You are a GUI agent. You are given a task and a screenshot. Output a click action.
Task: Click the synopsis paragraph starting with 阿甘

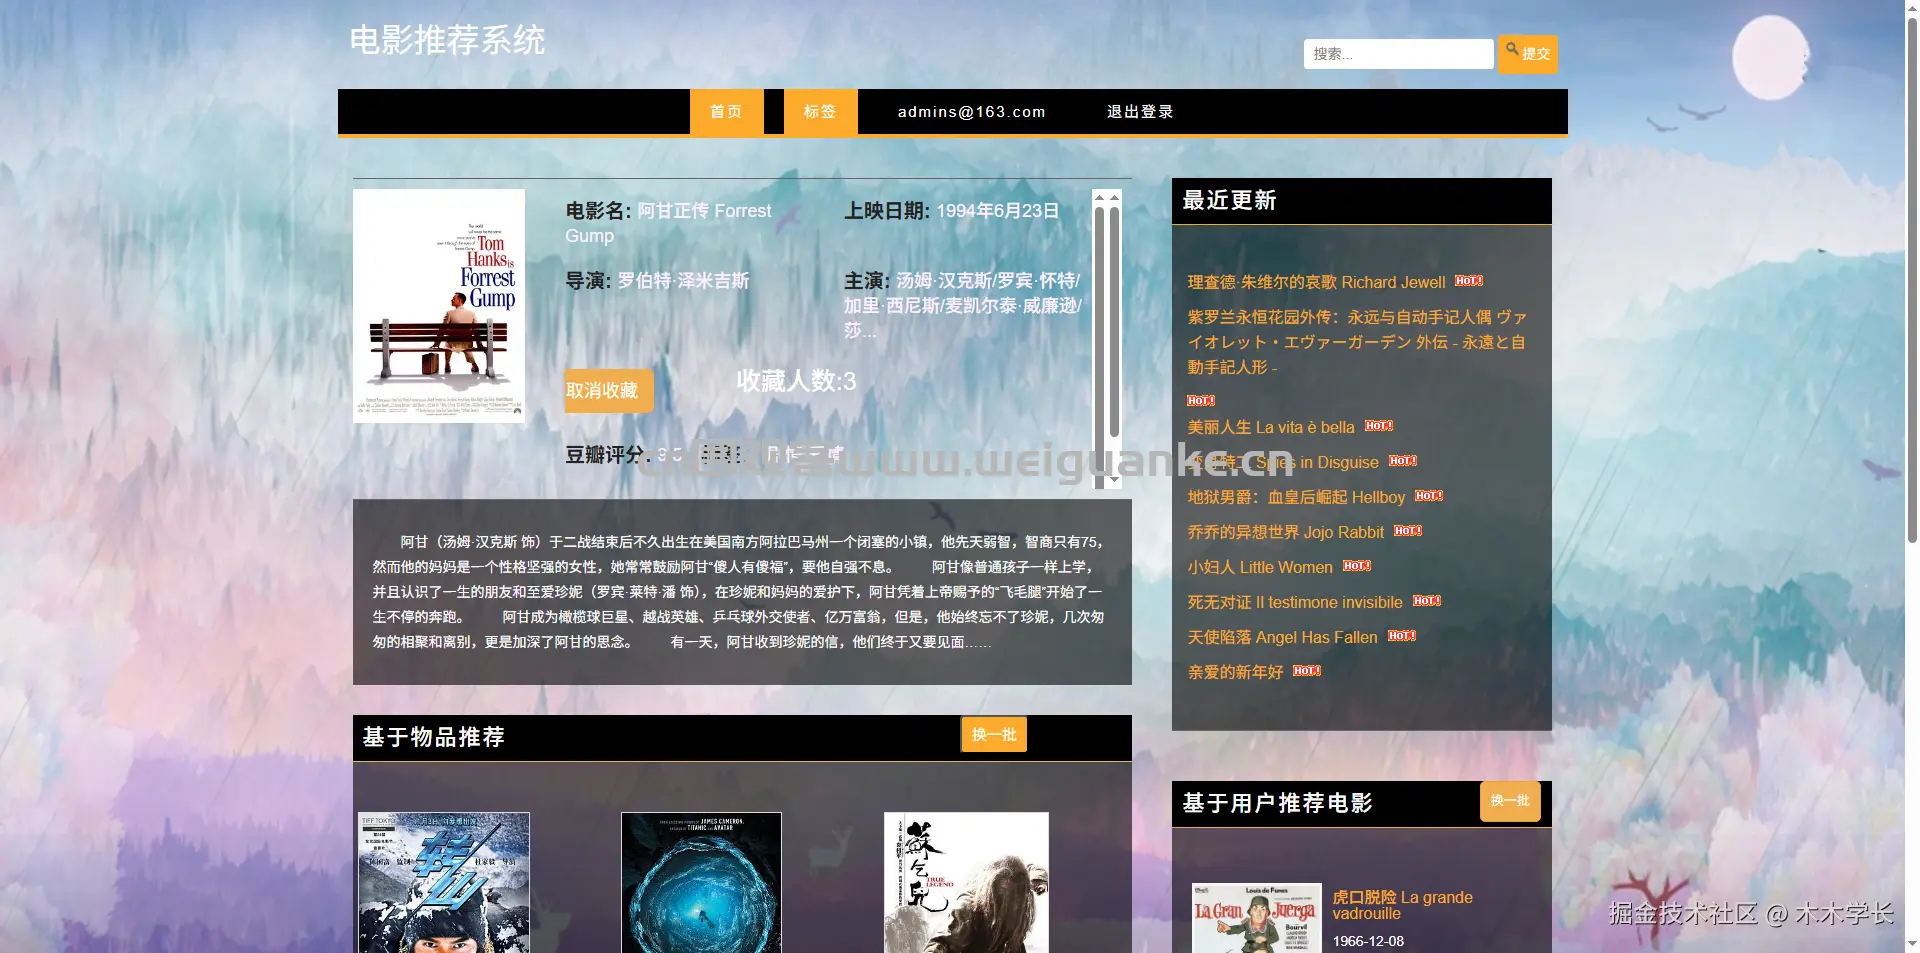pos(739,592)
